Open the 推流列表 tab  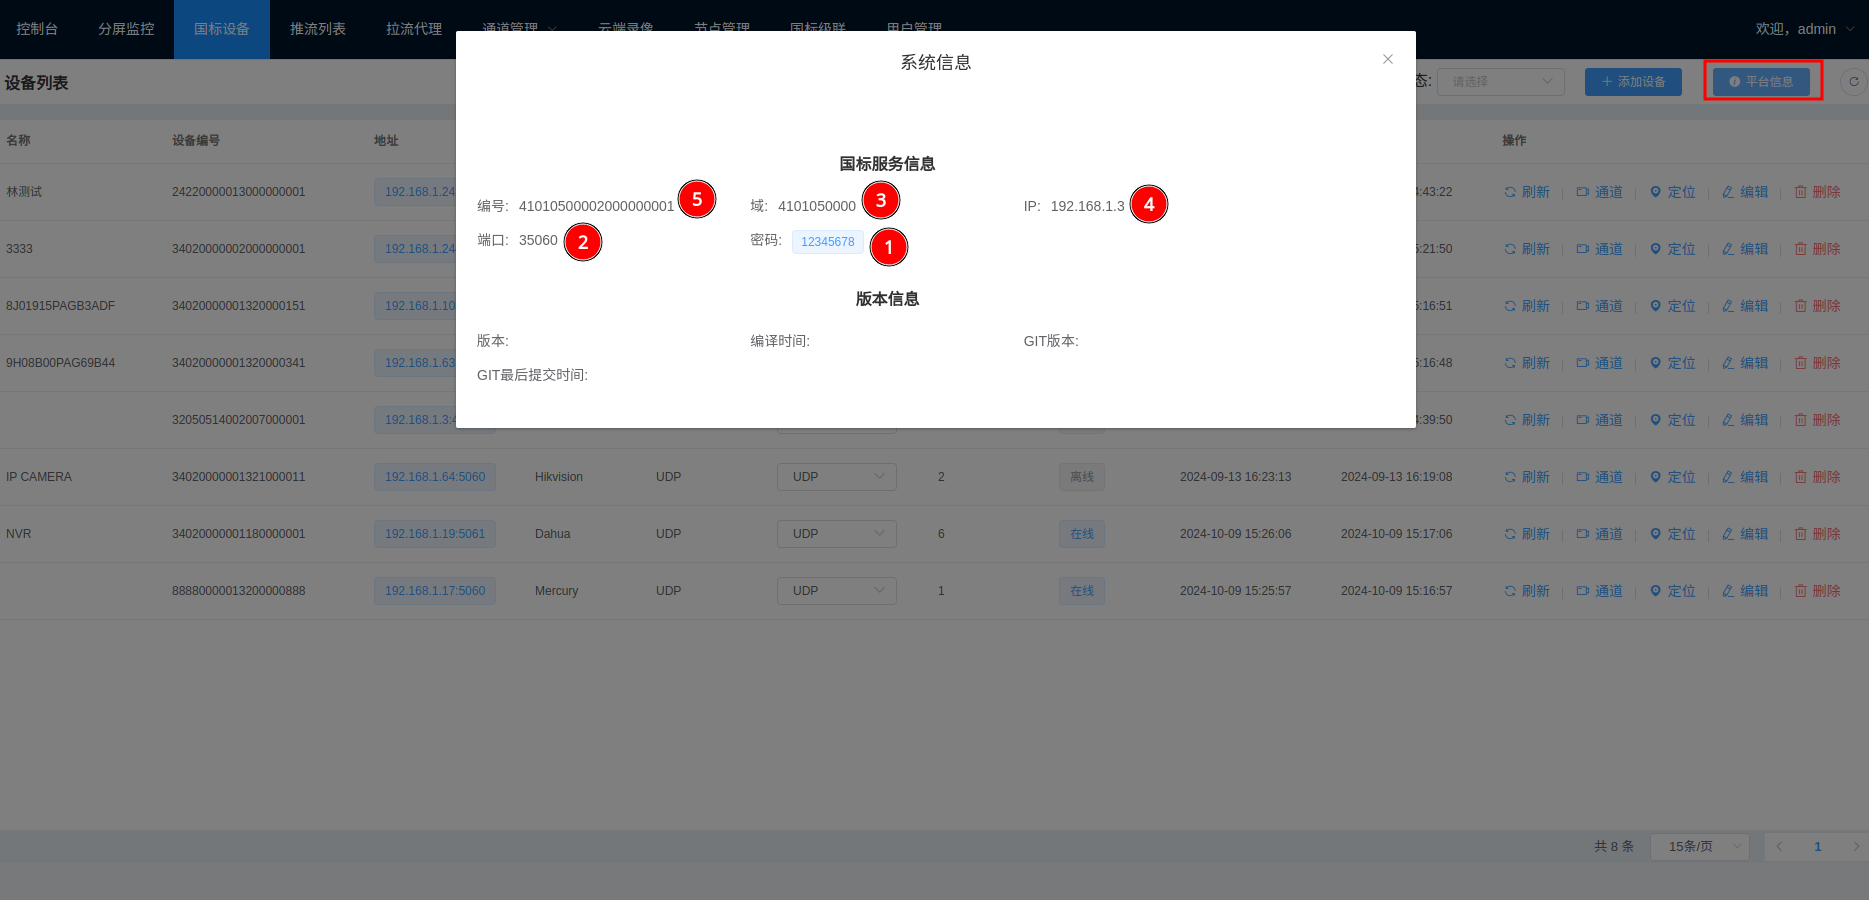point(318,29)
